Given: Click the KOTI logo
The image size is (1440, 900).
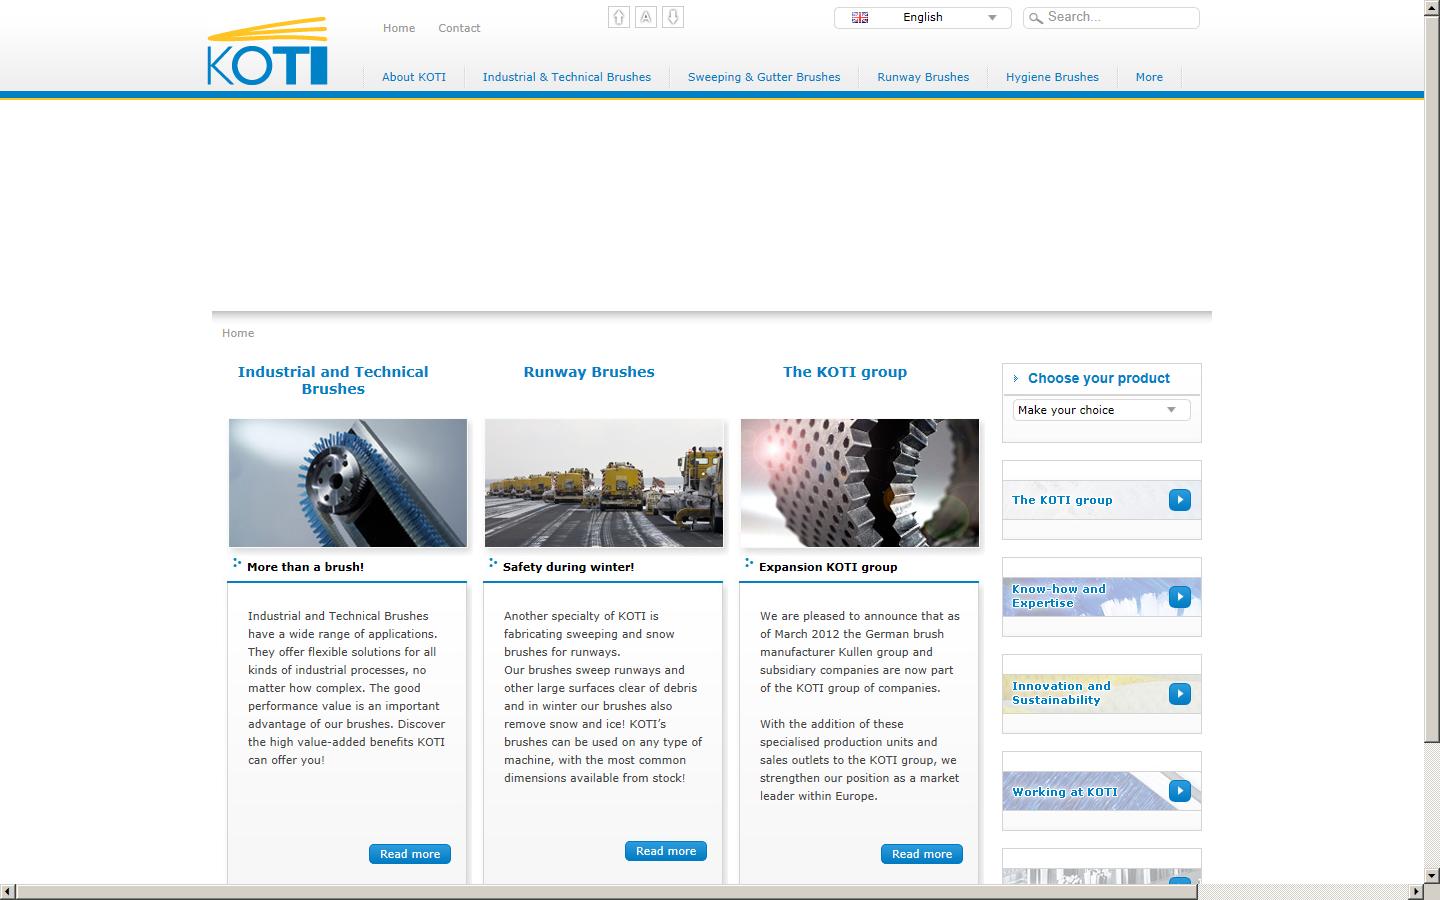Looking at the screenshot, I should pos(267,51).
